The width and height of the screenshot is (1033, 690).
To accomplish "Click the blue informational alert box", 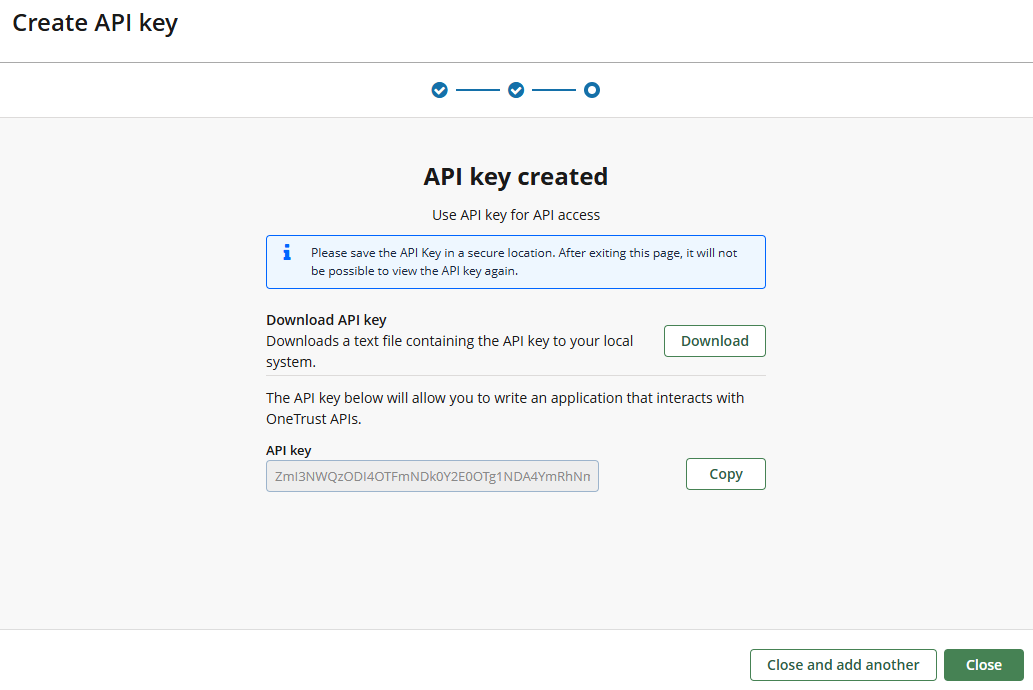I will 515,262.
